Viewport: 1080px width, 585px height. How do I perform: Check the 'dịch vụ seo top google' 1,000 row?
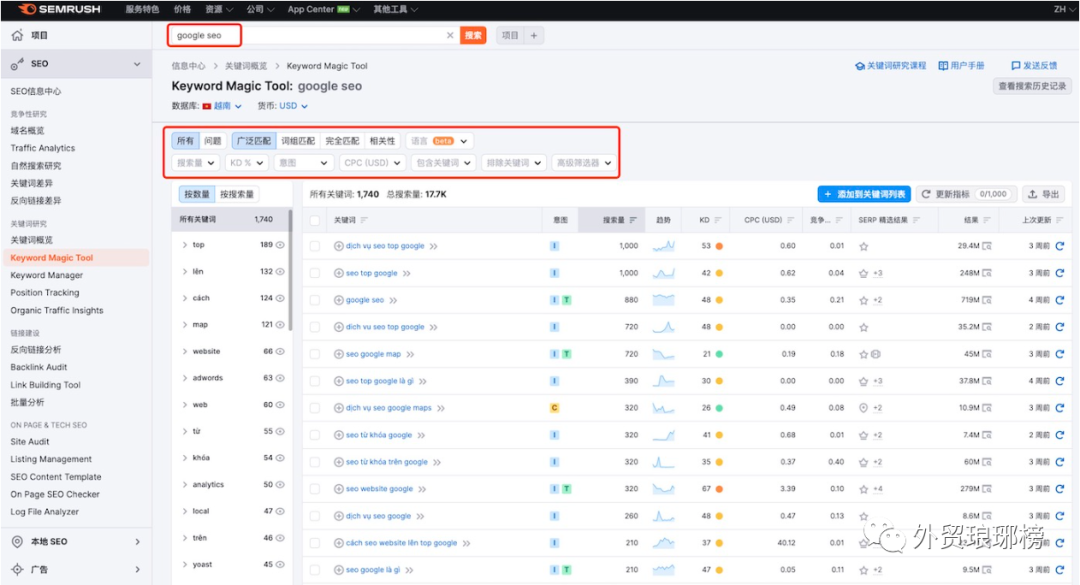click(315, 246)
